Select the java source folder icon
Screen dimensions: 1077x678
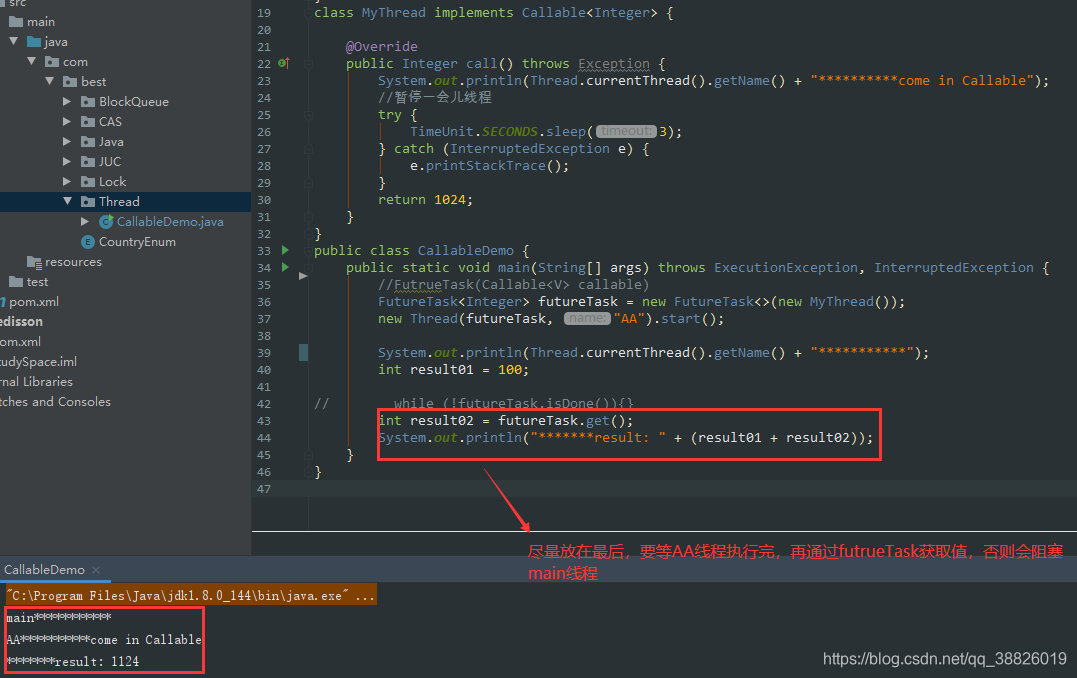(34, 42)
